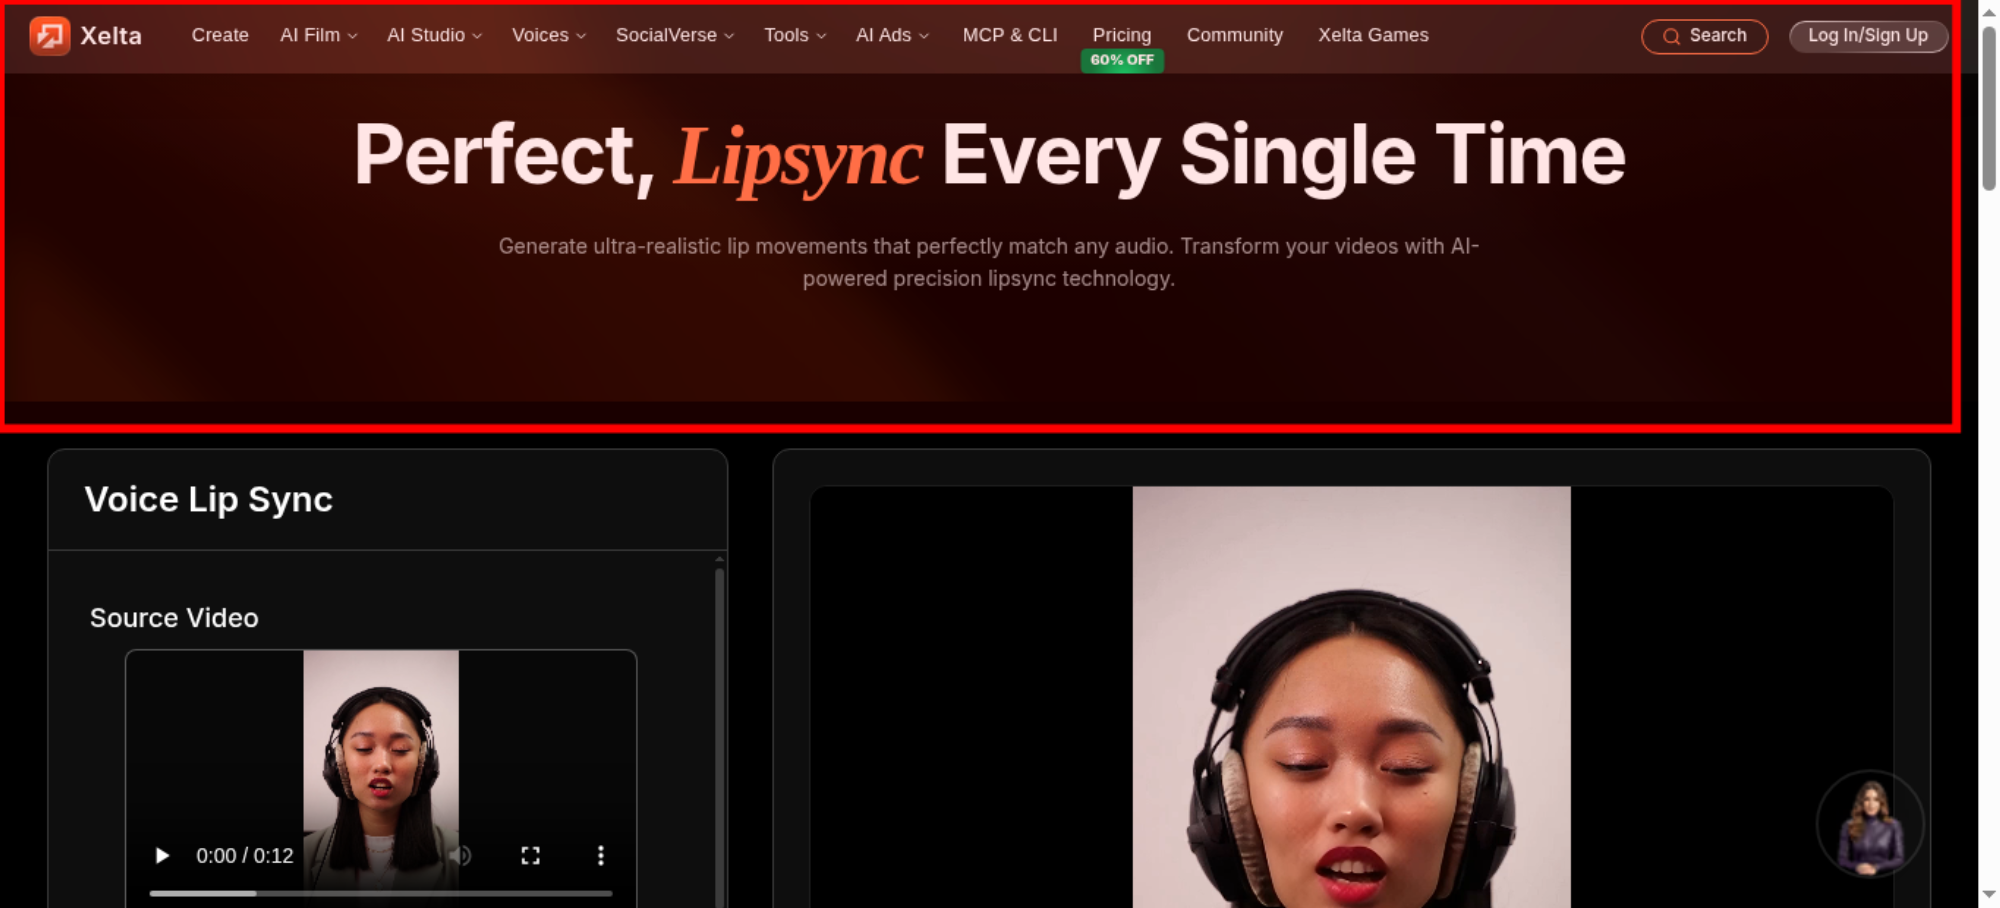This screenshot has width=2000, height=908.
Task: Open the Pricing page
Action: (x=1122, y=35)
